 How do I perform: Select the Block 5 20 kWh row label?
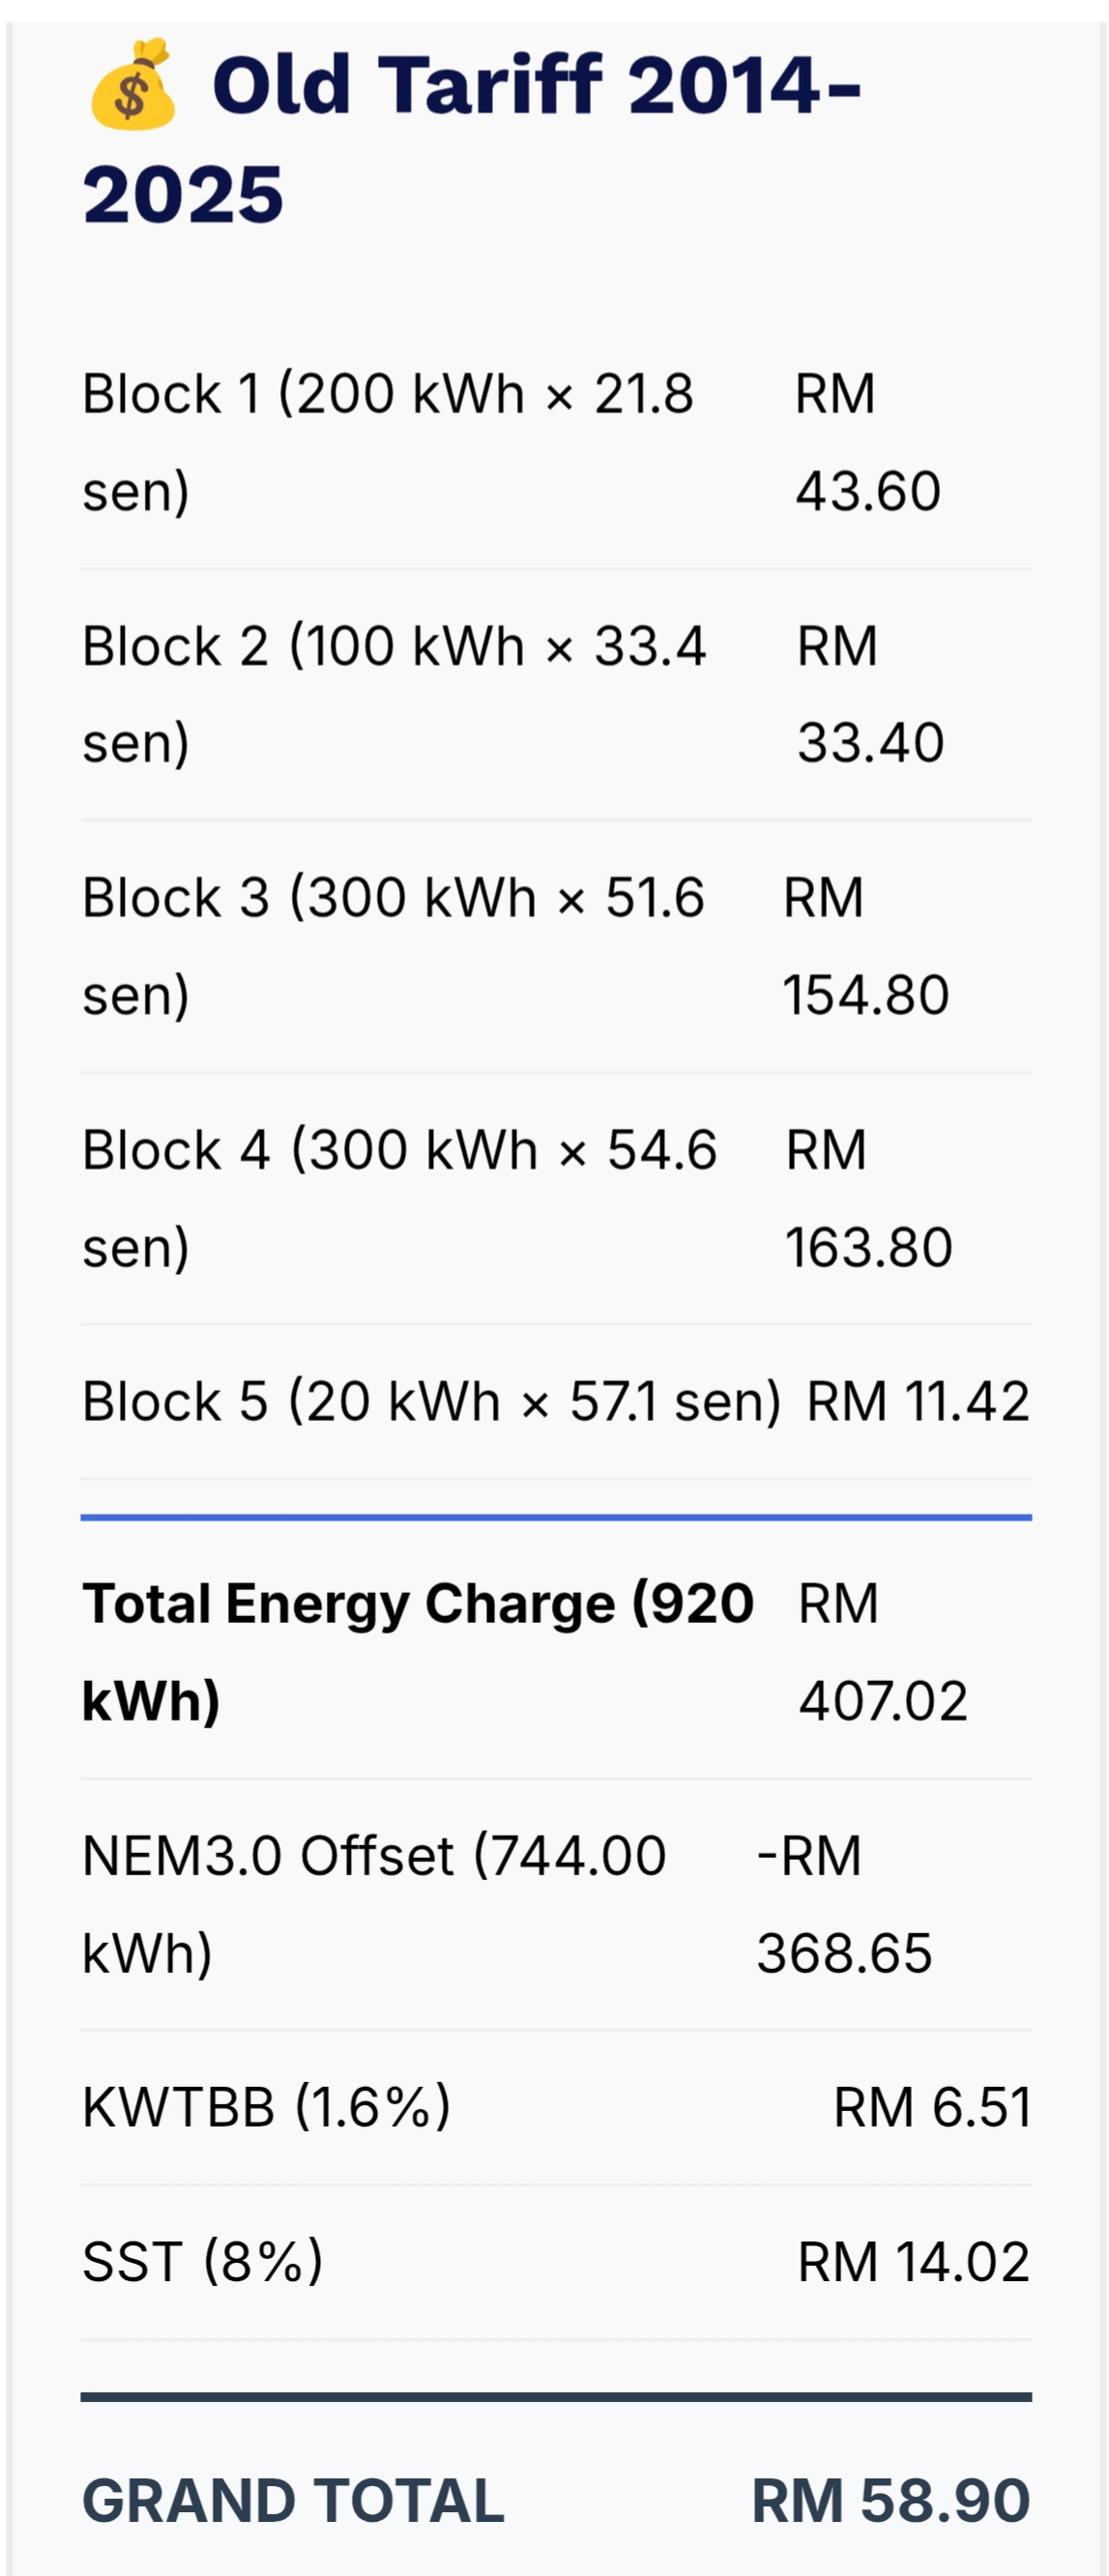click(431, 1401)
